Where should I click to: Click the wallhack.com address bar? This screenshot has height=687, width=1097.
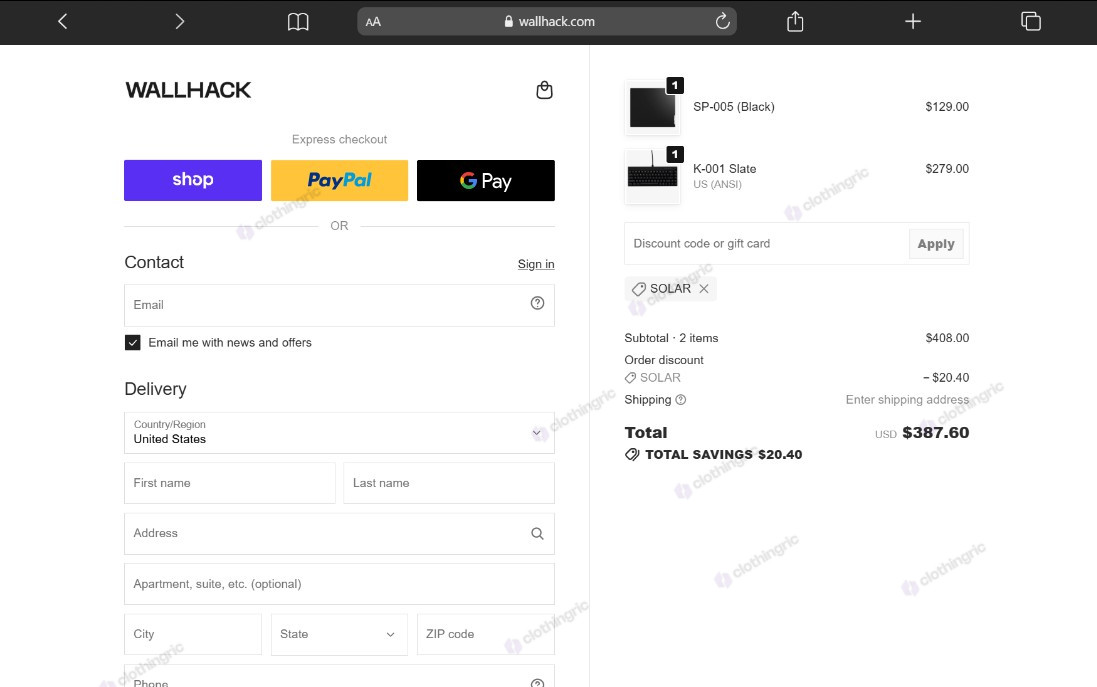point(546,22)
